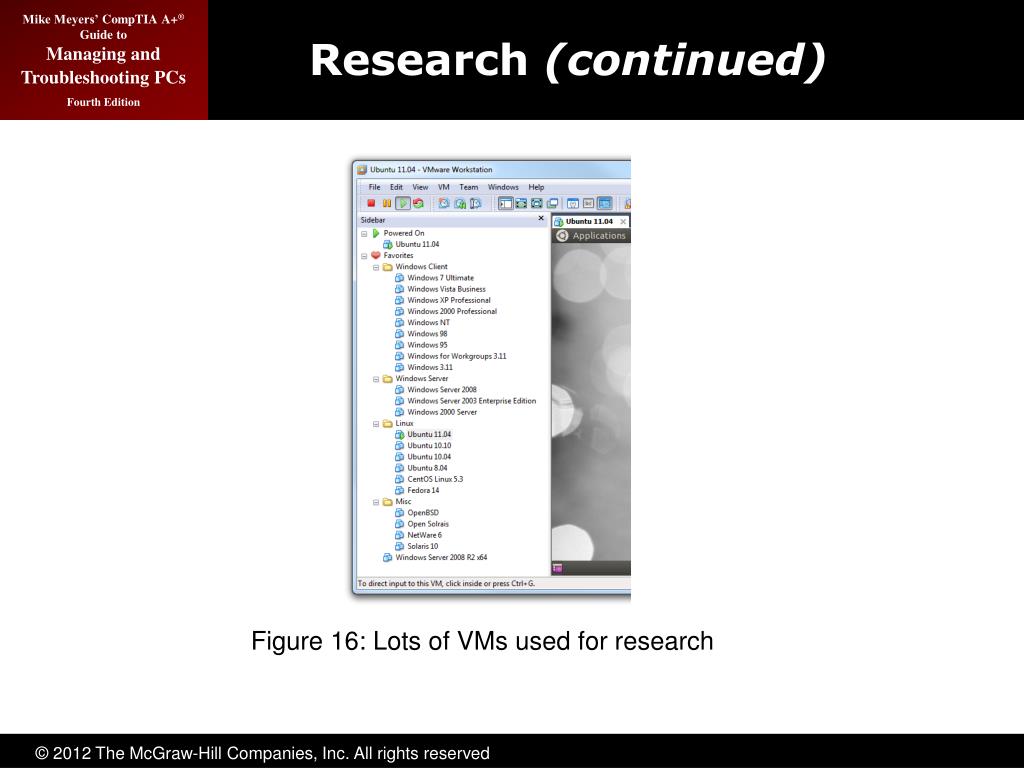Select the Windows 95 VM
Screen dimensions: 1024x768
(x=427, y=345)
